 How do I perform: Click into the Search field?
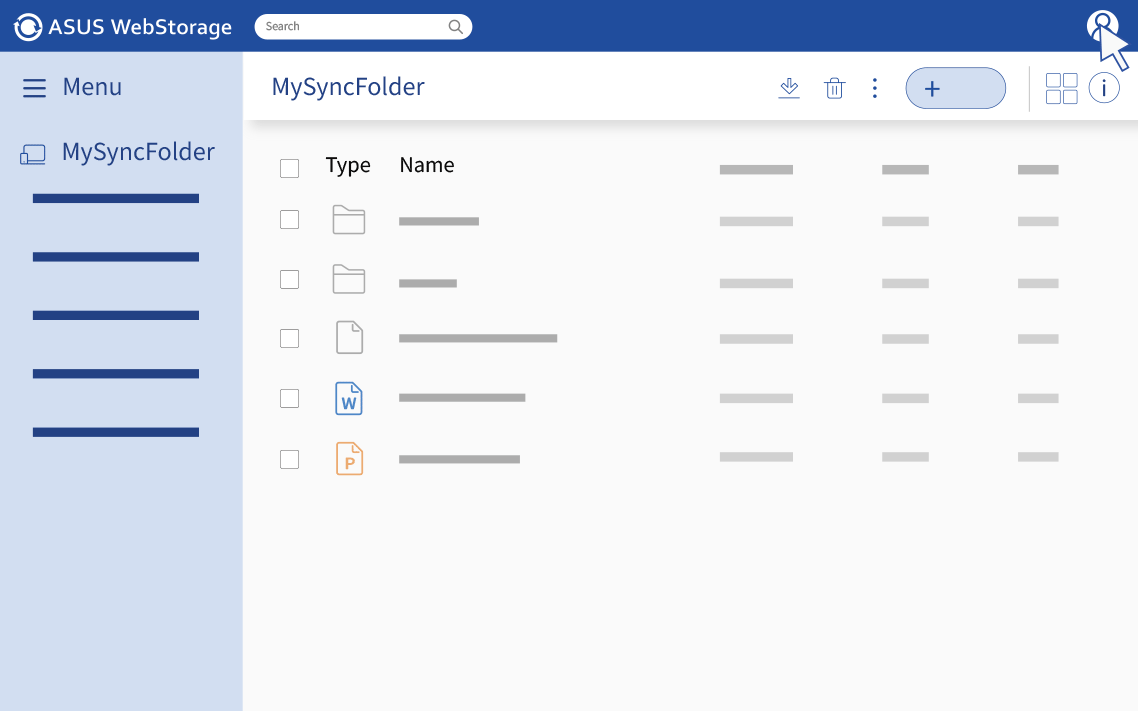(363, 27)
